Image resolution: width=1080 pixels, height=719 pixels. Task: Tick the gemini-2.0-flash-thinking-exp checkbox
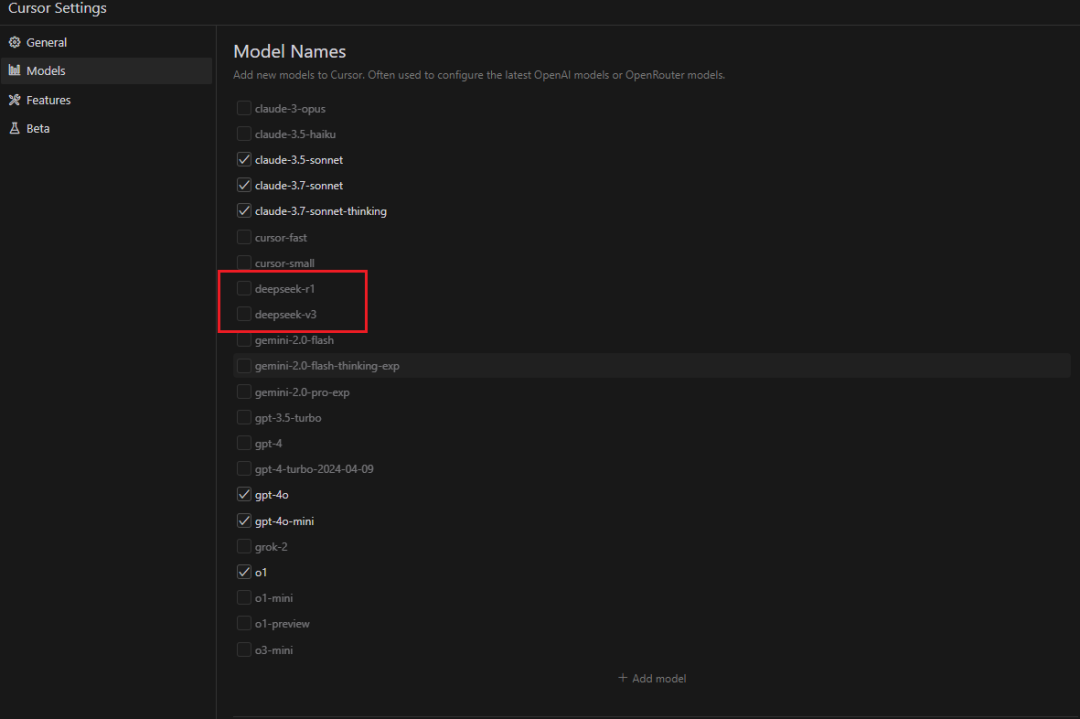[244, 366]
